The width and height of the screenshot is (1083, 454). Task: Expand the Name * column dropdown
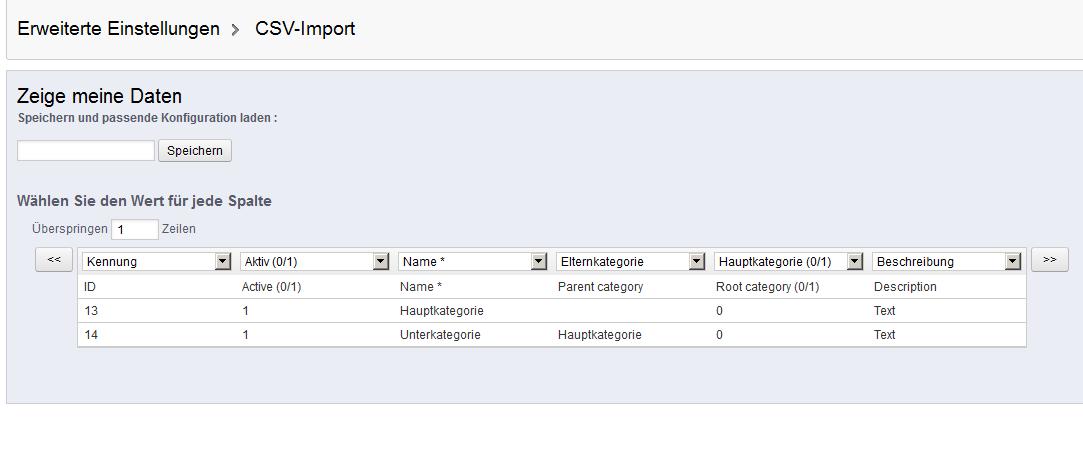tap(473, 262)
